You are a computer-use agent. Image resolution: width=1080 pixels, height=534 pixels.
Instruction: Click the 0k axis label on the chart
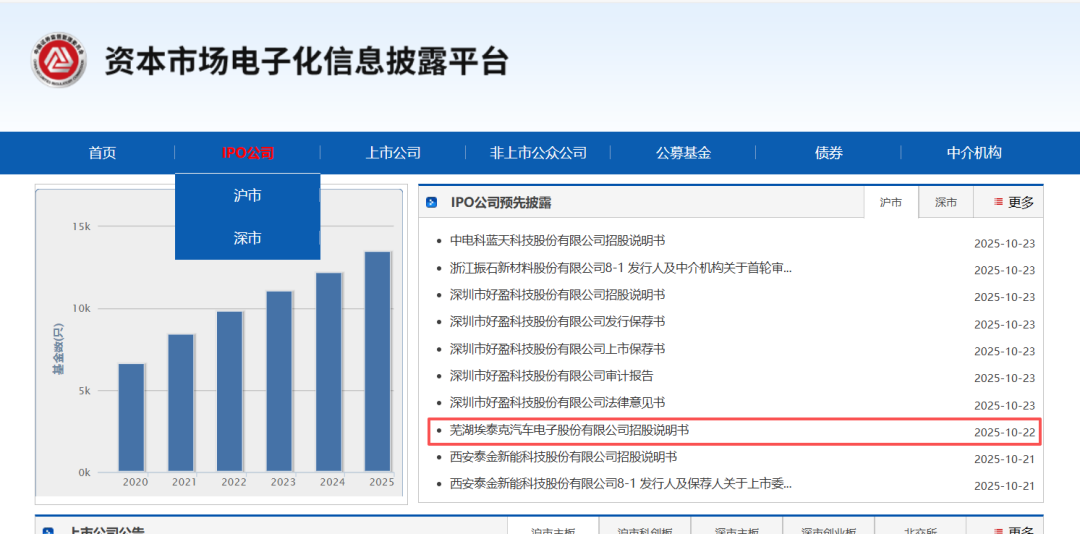pos(84,473)
